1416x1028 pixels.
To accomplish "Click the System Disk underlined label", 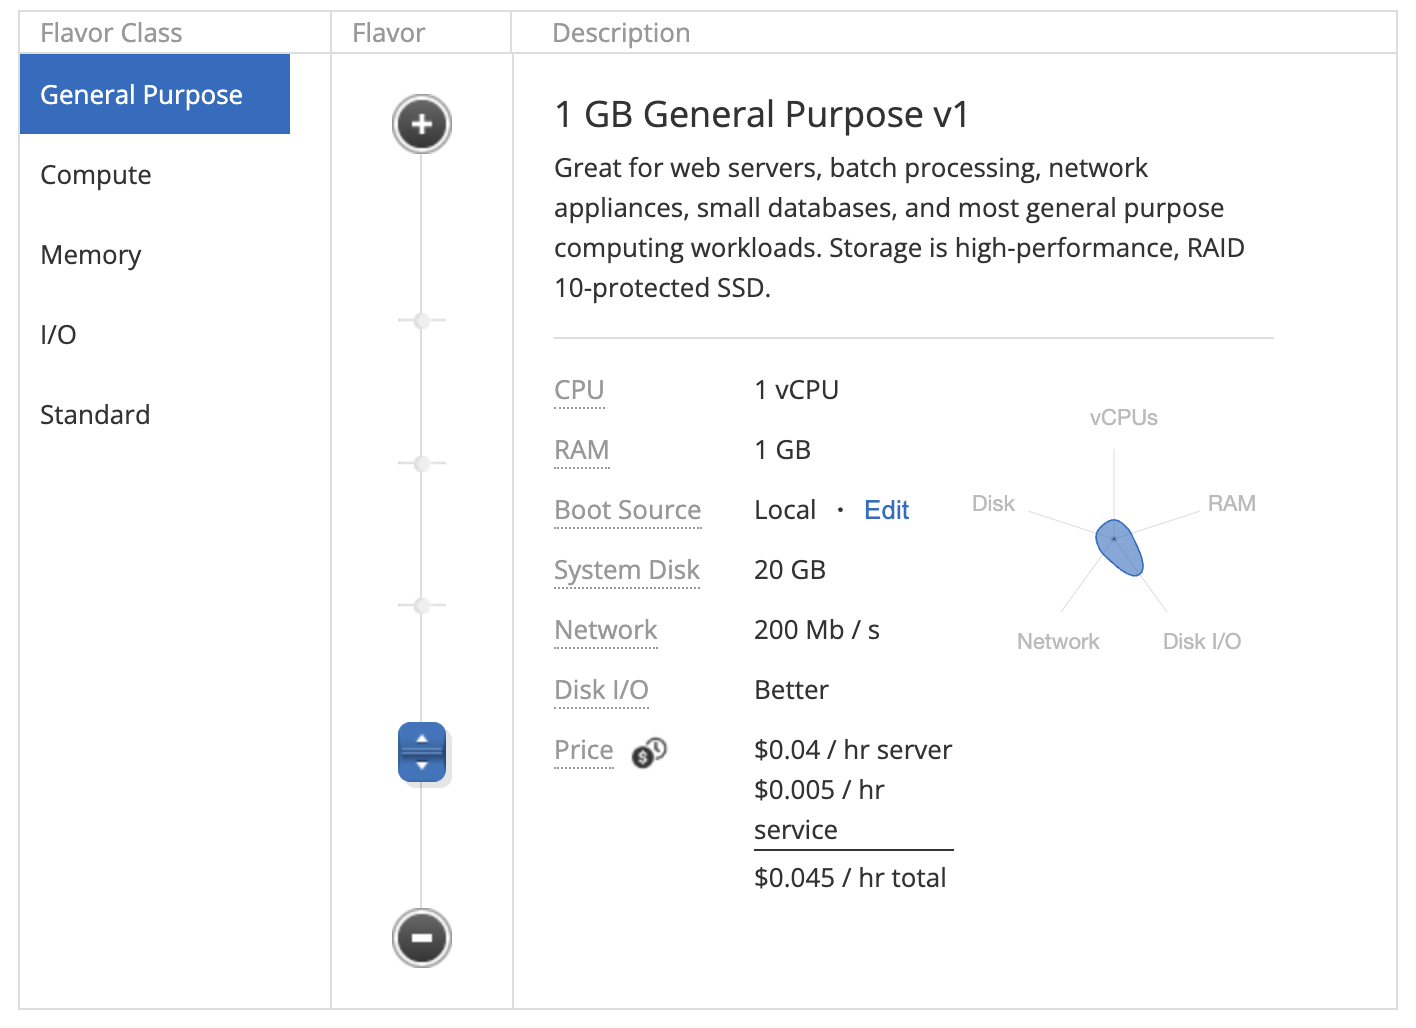I will coord(626,570).
